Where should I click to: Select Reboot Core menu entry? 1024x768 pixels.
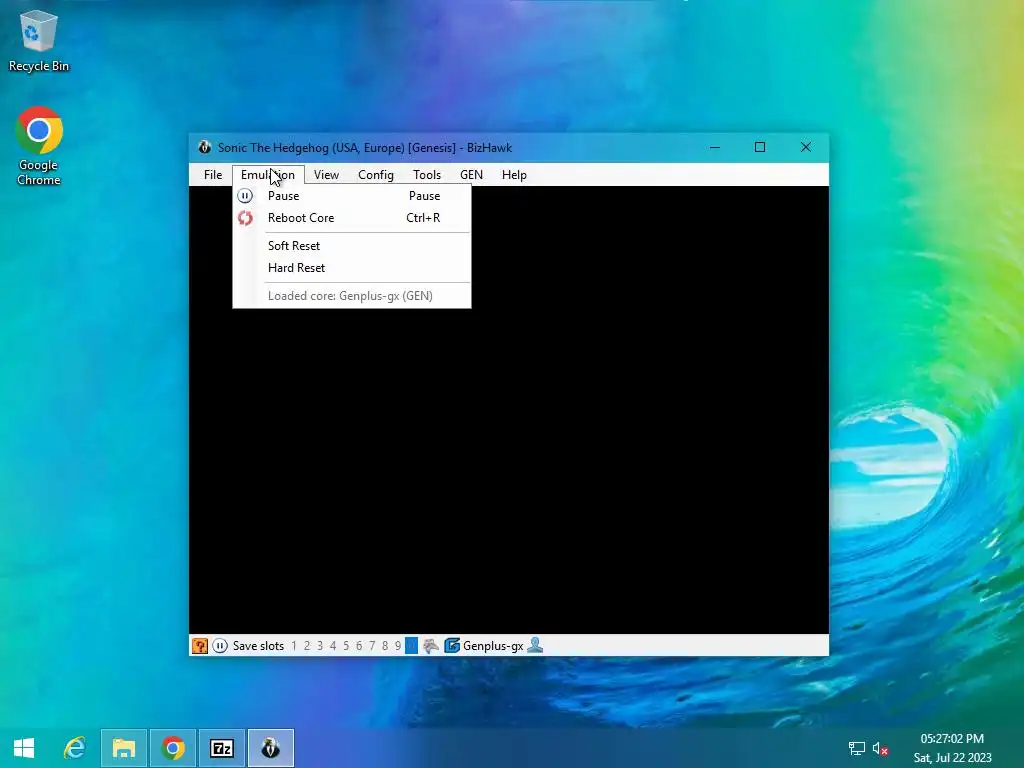point(351,218)
